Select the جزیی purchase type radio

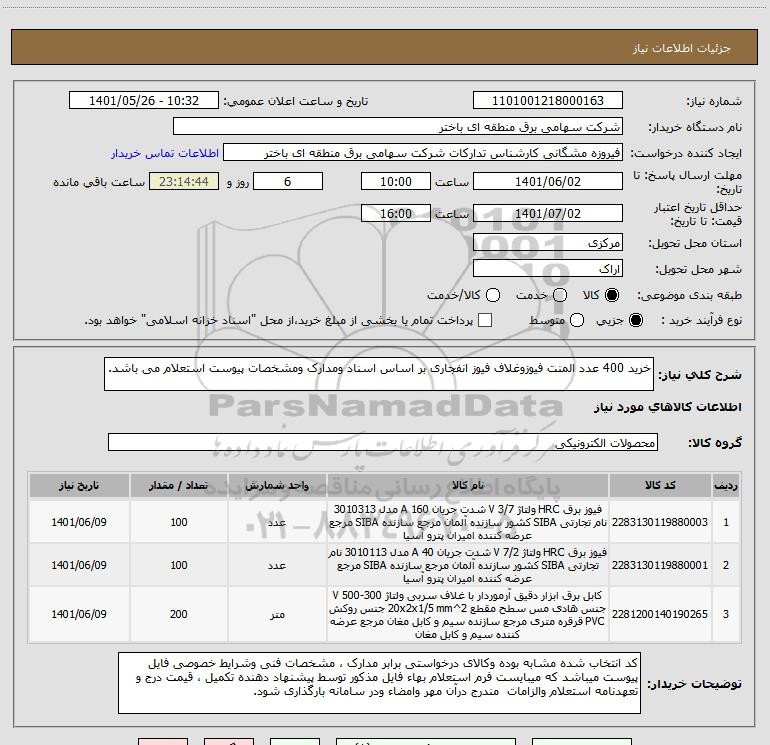(635, 320)
